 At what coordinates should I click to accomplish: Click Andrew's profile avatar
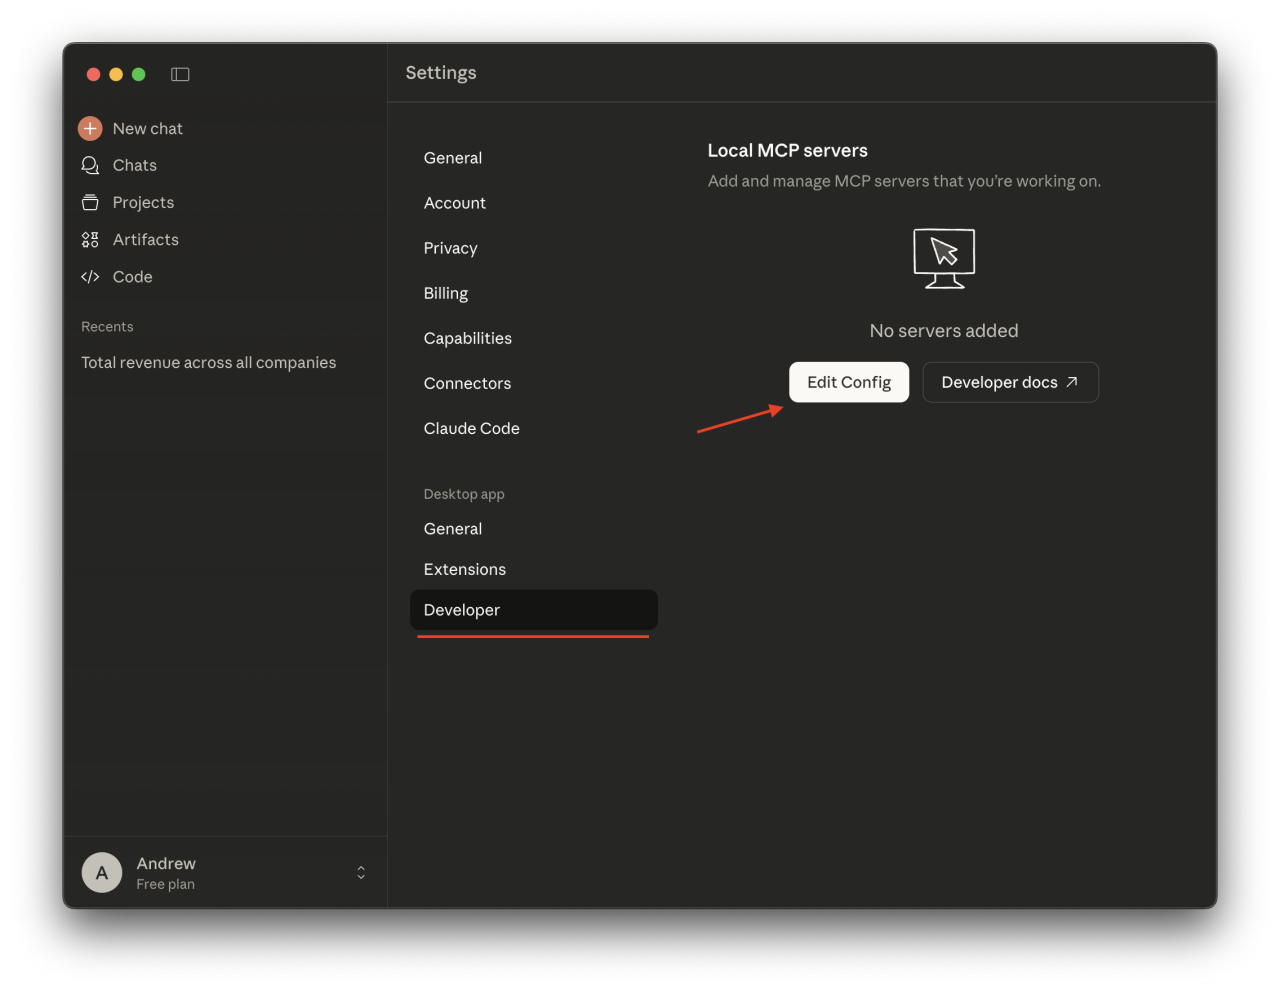101,872
